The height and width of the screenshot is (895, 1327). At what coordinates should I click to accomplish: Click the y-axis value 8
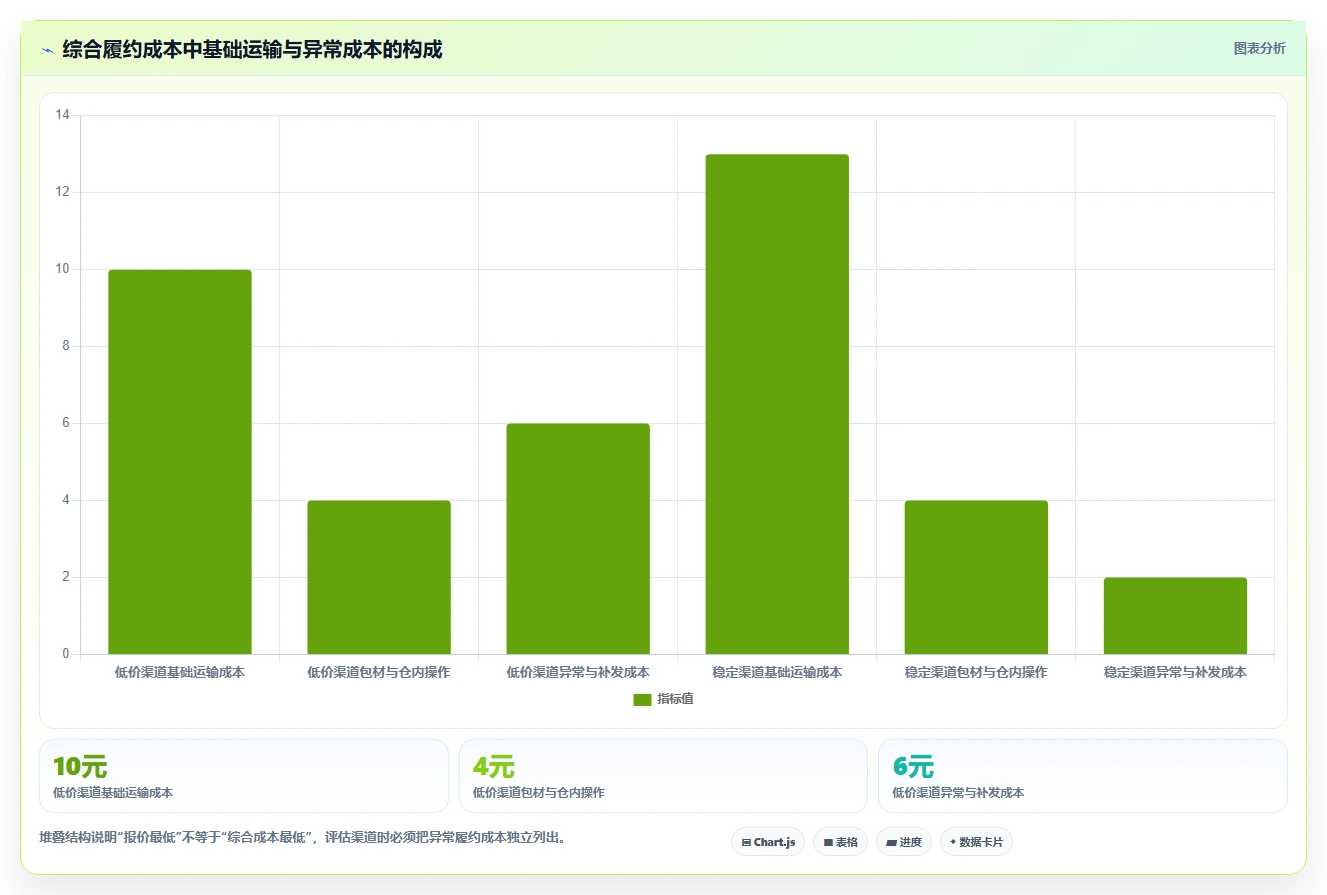(66, 346)
